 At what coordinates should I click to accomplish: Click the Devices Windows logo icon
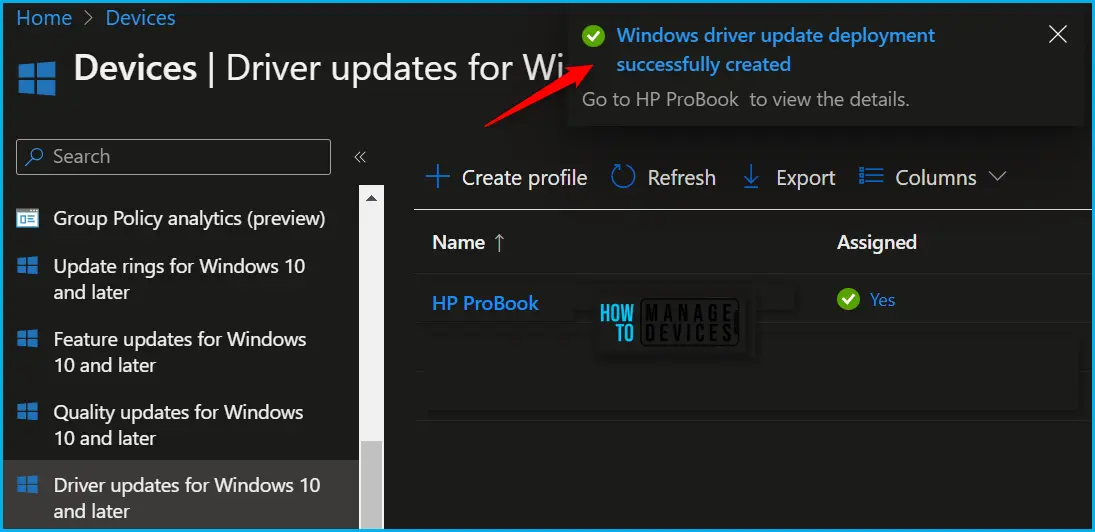coord(36,77)
